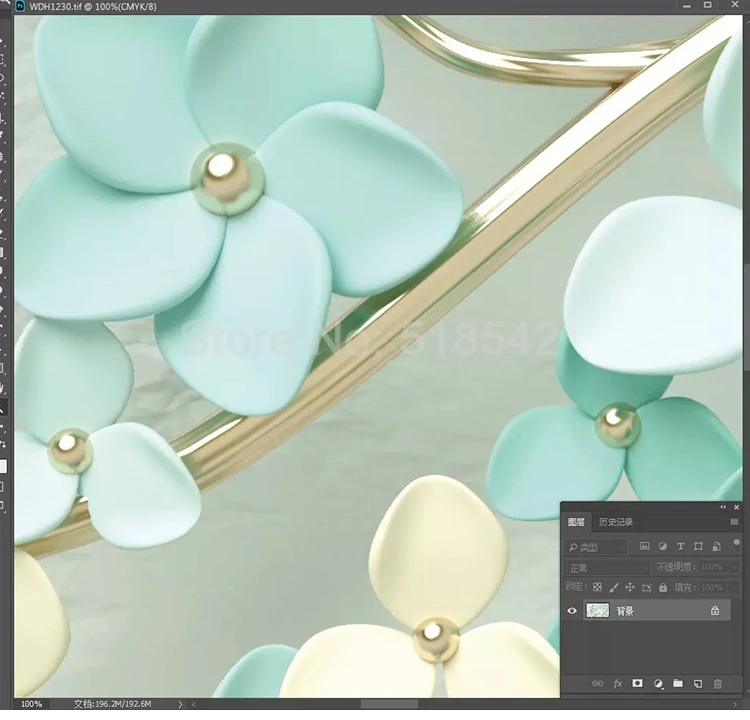Open the 类型 filter type dropdown
This screenshot has height=720, width=750.
pyautogui.click(x=596, y=546)
